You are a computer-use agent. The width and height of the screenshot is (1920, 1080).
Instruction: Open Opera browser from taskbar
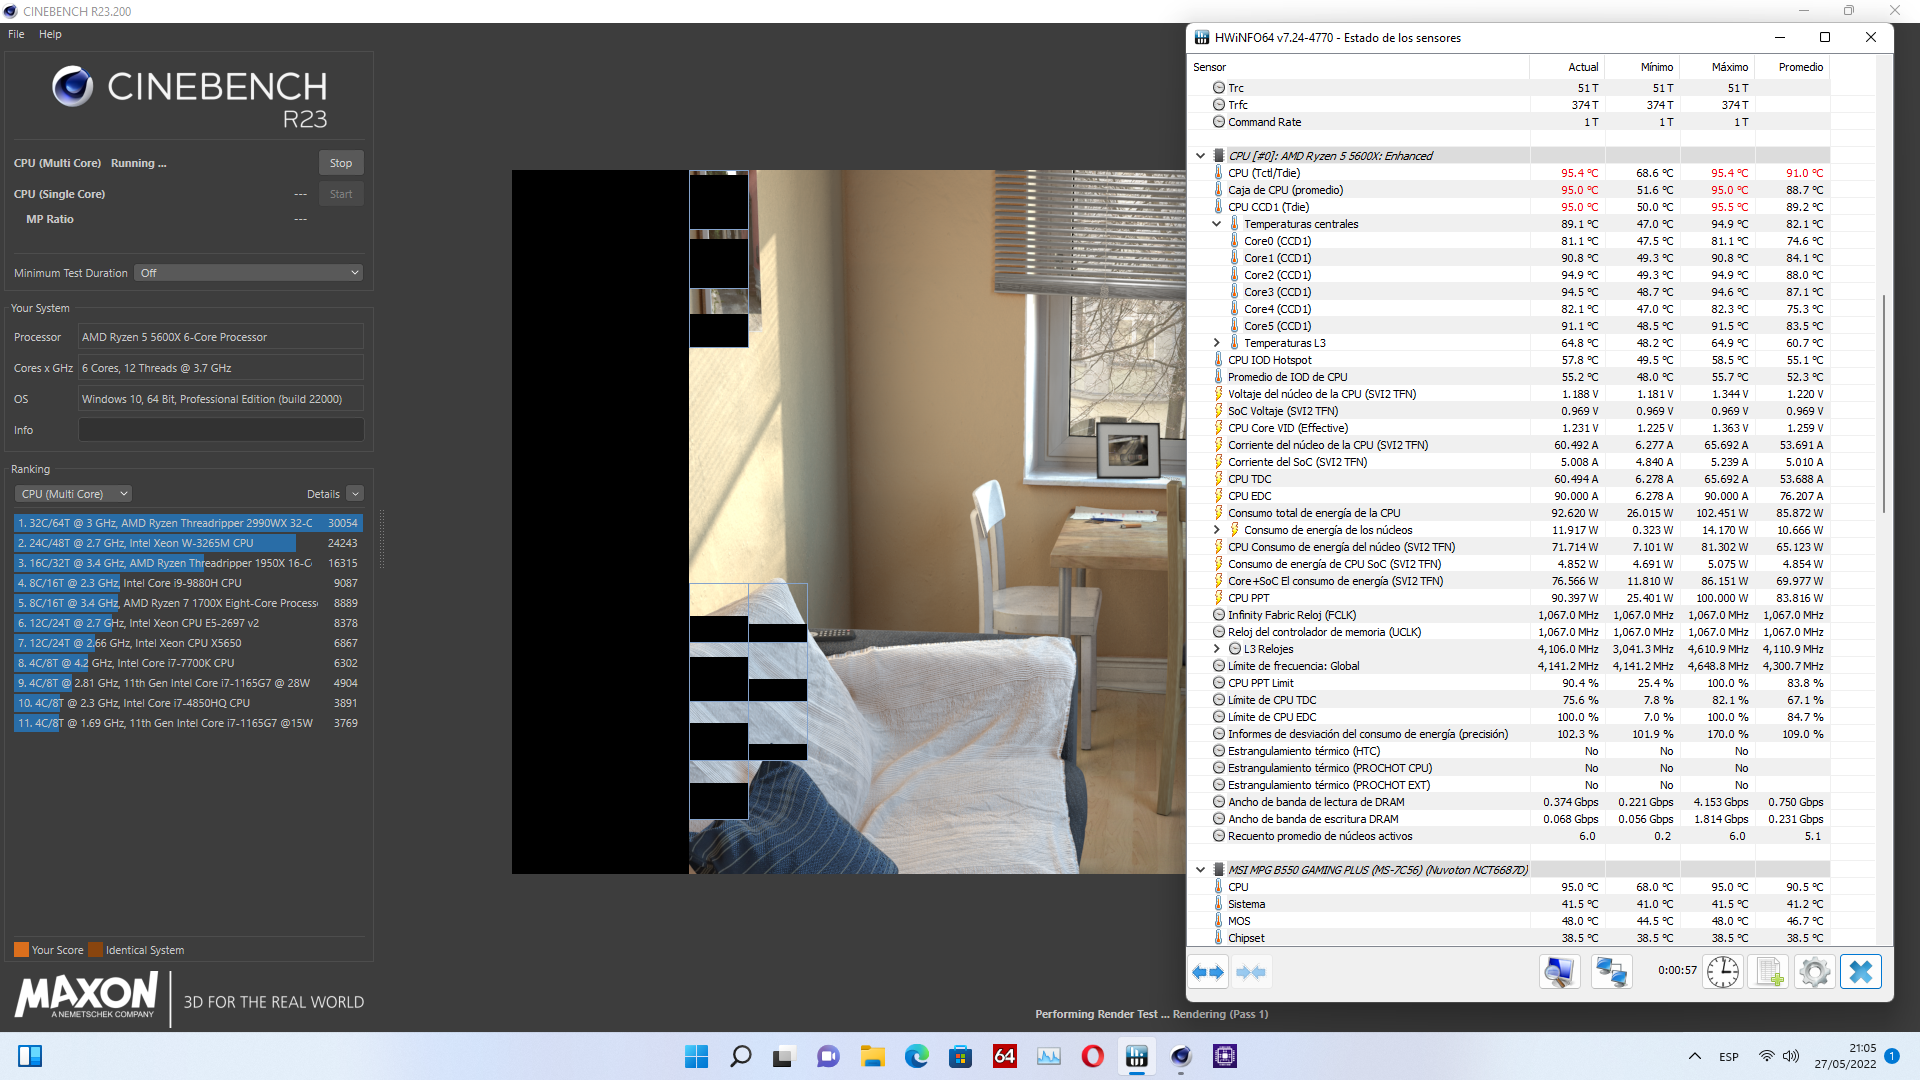click(x=1092, y=1056)
